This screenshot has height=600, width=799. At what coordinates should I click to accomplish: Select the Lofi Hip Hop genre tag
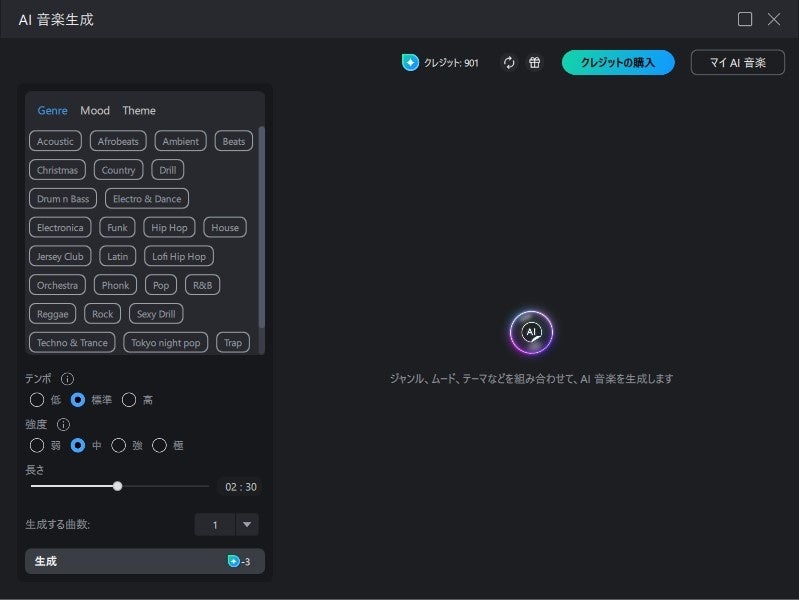pyautogui.click(x=178, y=256)
